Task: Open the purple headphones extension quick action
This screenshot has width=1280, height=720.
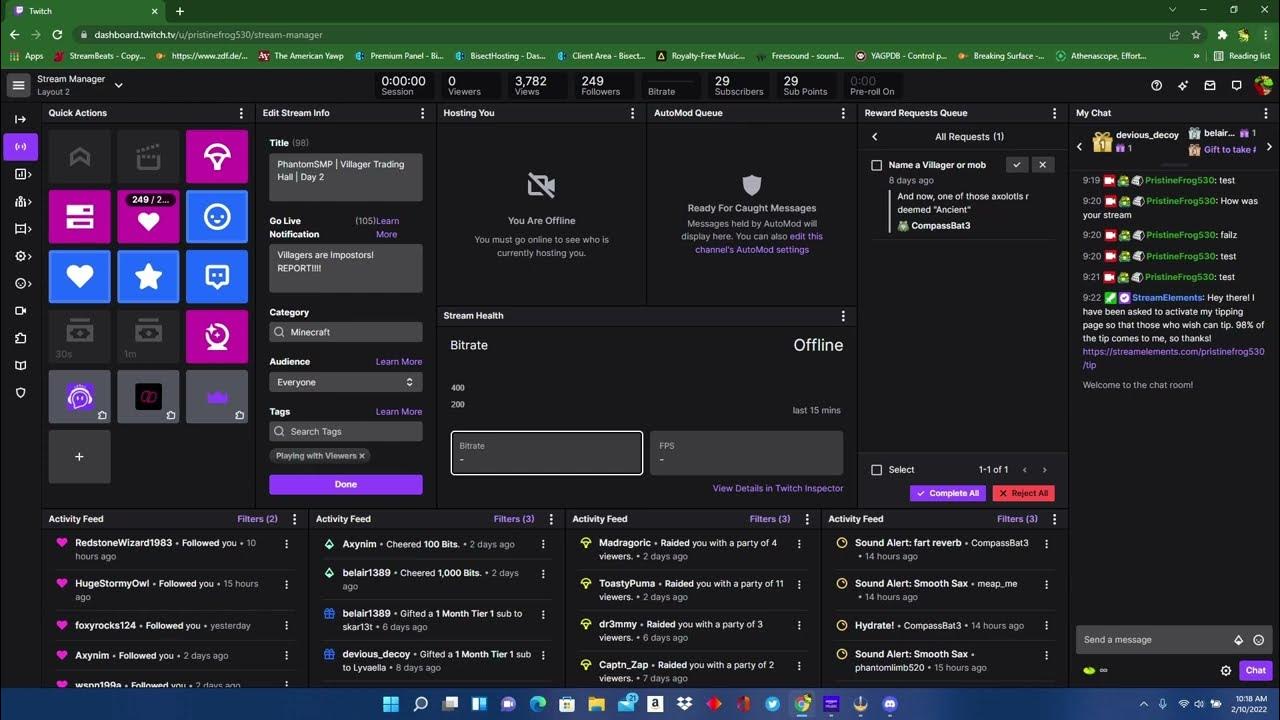Action: [79, 396]
